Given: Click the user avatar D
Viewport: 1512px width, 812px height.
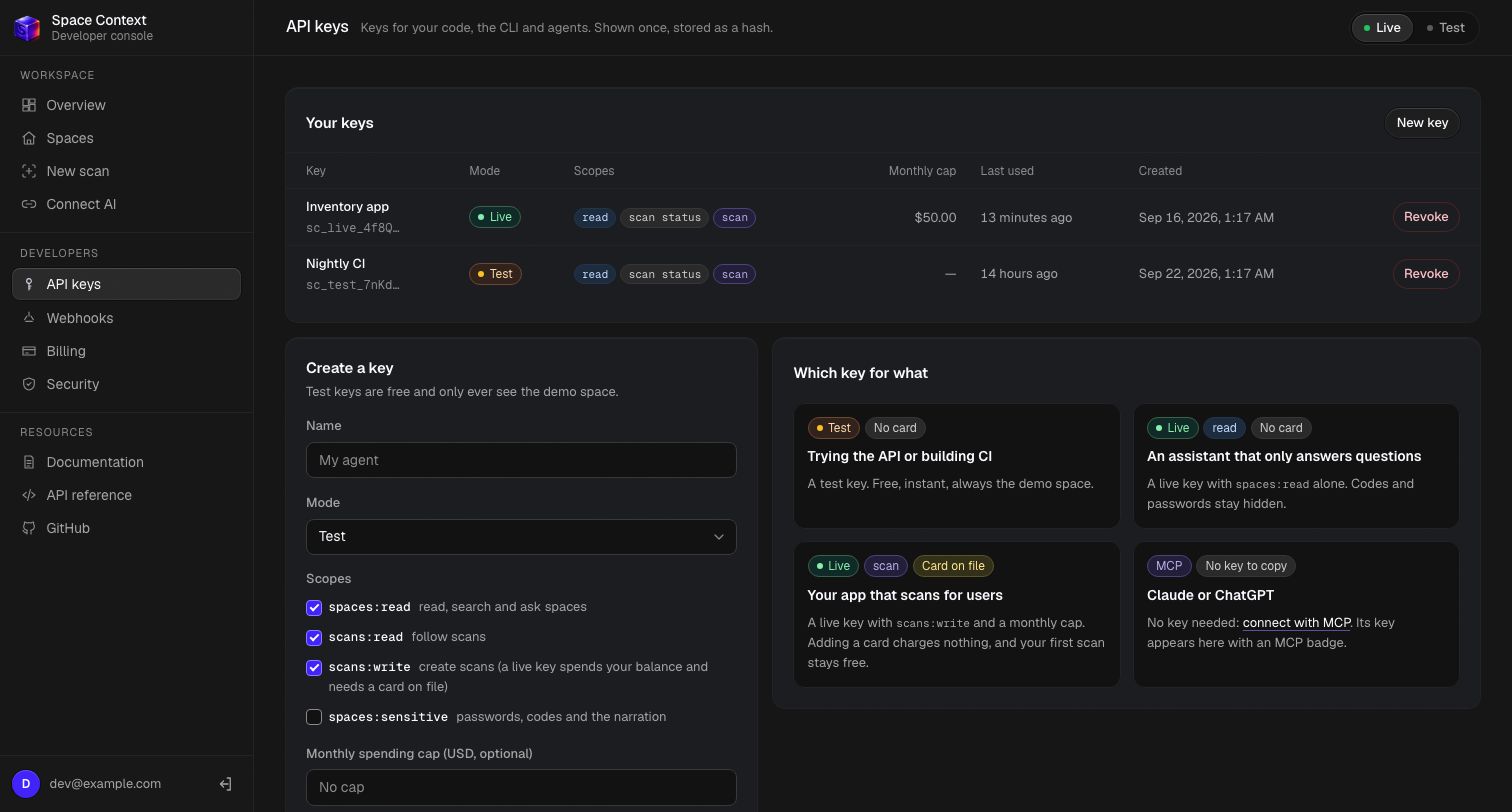Looking at the screenshot, I should point(26,784).
